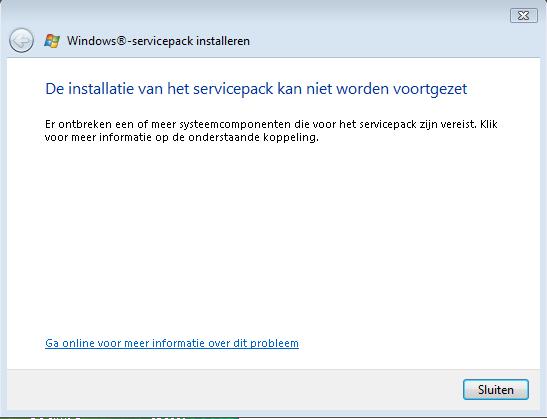Click the word 'servicepack' in the blue heading
This screenshot has height=419, width=547.
tap(233, 89)
